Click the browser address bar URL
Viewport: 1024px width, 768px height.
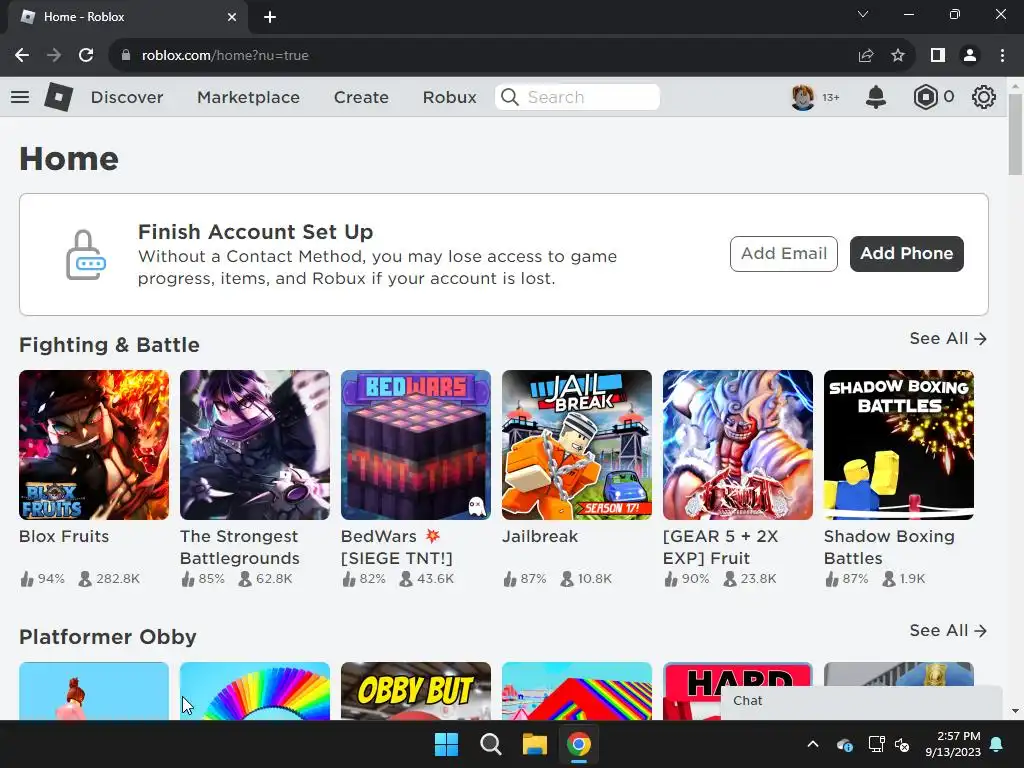(225, 56)
